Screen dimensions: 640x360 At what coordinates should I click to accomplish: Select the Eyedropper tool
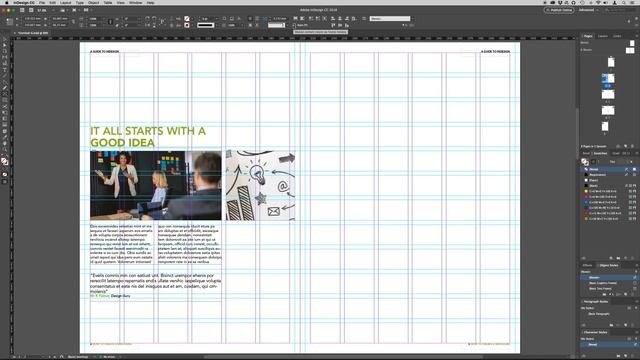click(5, 137)
